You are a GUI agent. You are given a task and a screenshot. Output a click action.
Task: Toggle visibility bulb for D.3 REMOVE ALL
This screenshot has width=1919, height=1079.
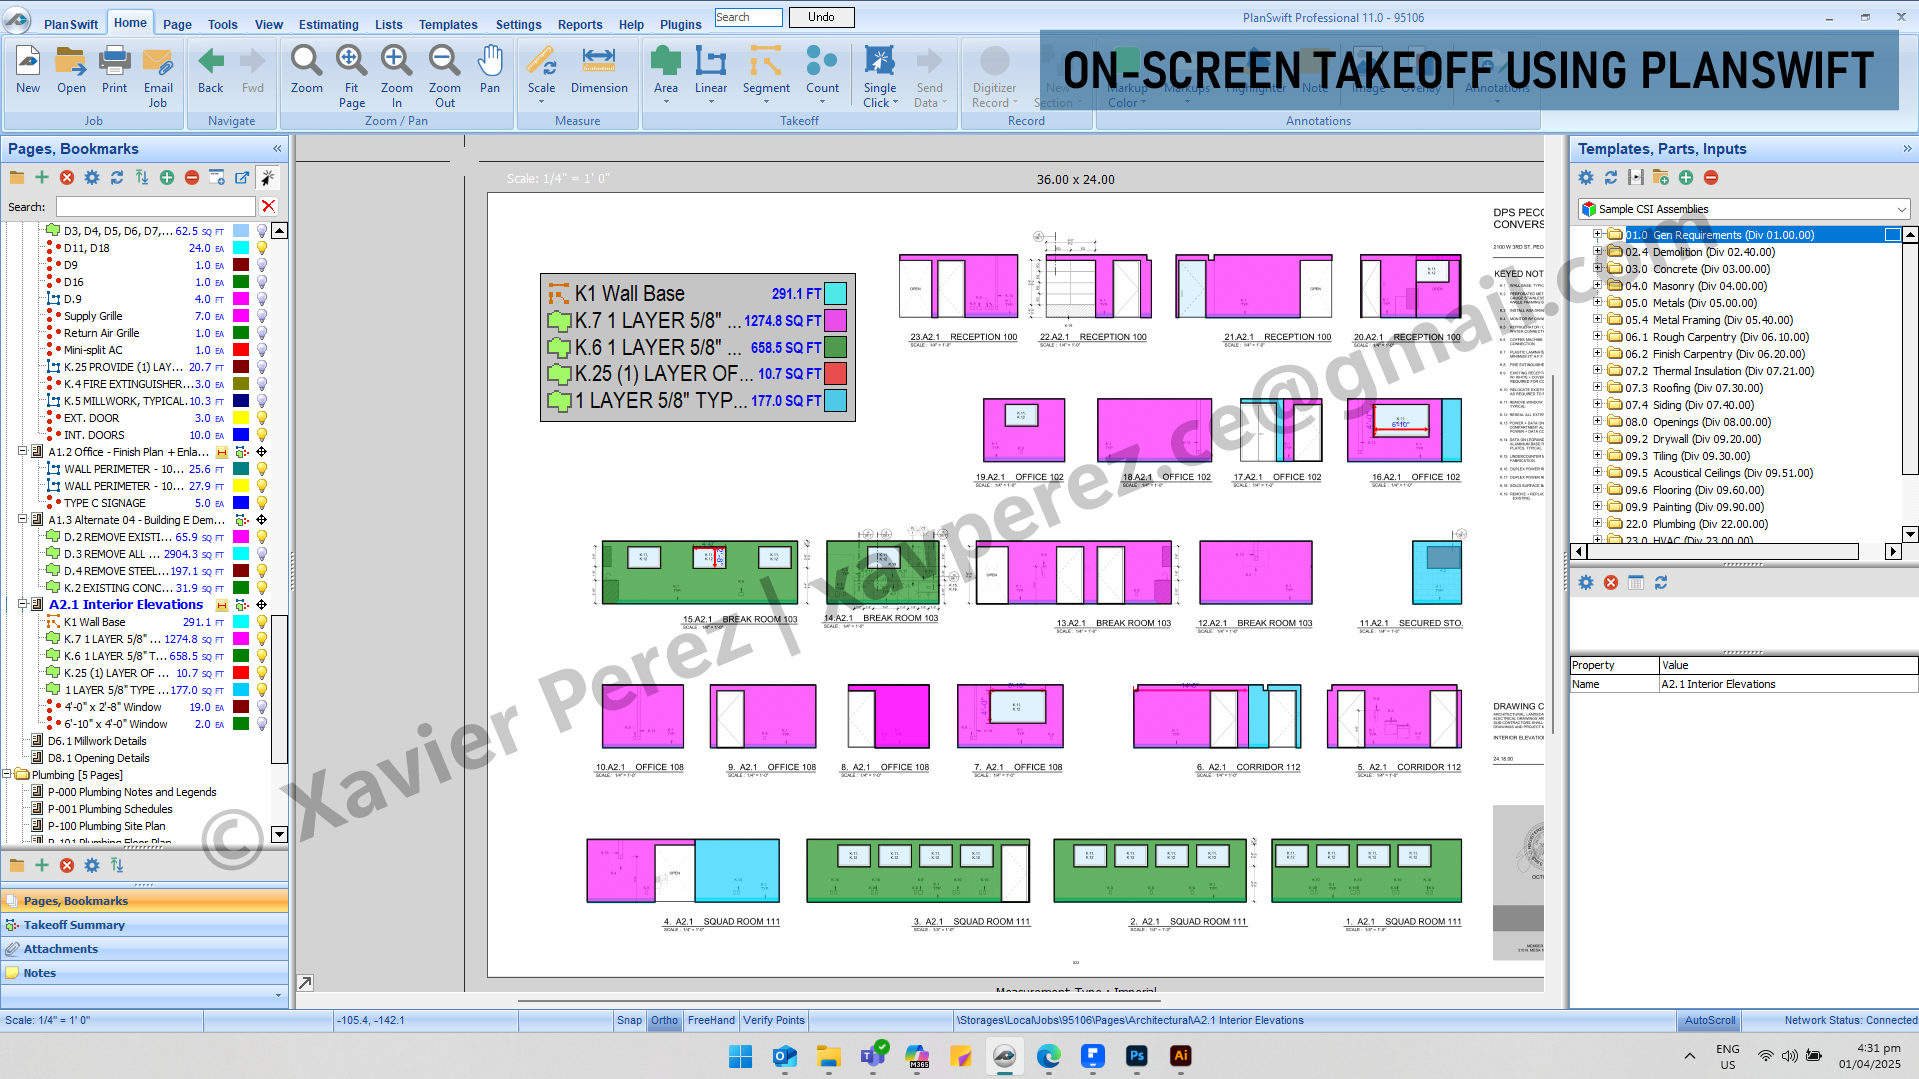coord(262,554)
